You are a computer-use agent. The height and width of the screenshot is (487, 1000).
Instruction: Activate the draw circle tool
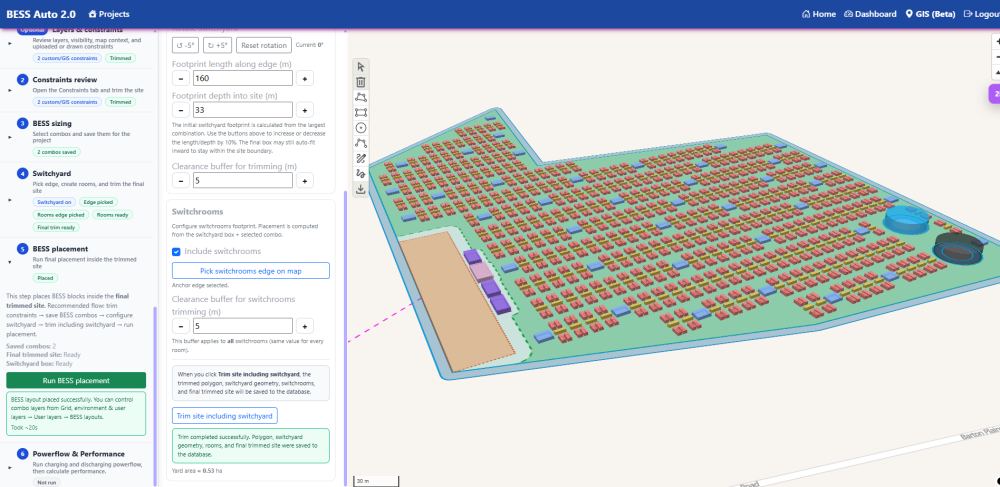[x=360, y=128]
